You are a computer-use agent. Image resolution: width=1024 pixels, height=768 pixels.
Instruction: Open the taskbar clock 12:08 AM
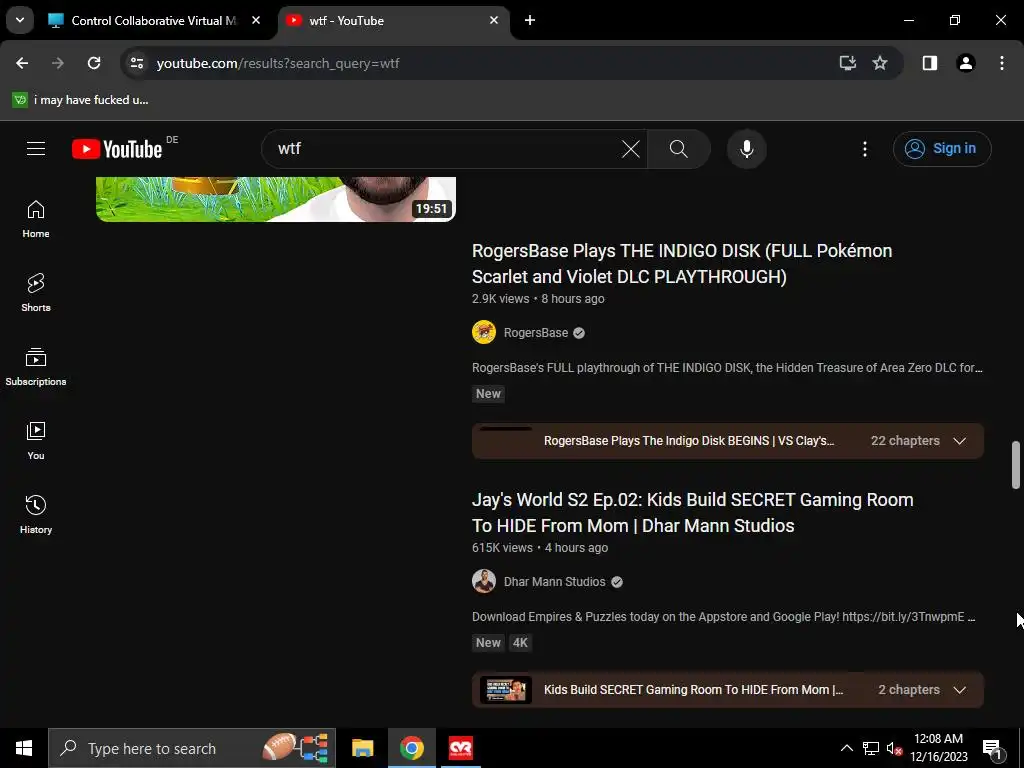[938, 748]
